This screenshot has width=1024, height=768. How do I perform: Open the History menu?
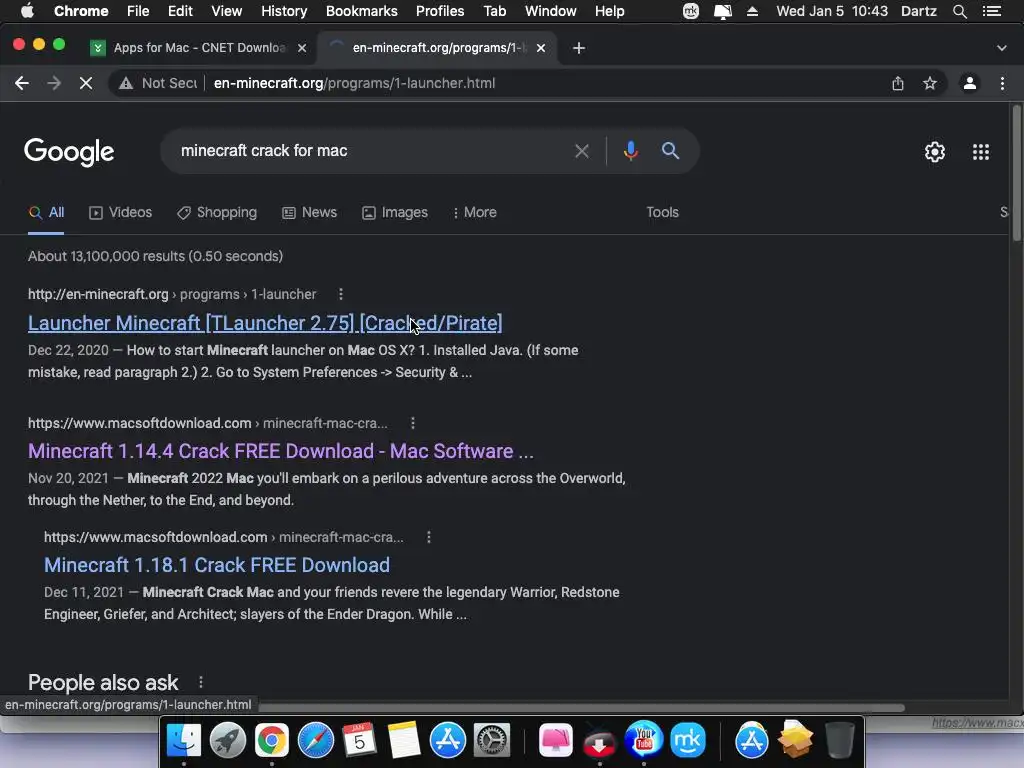[x=284, y=11]
